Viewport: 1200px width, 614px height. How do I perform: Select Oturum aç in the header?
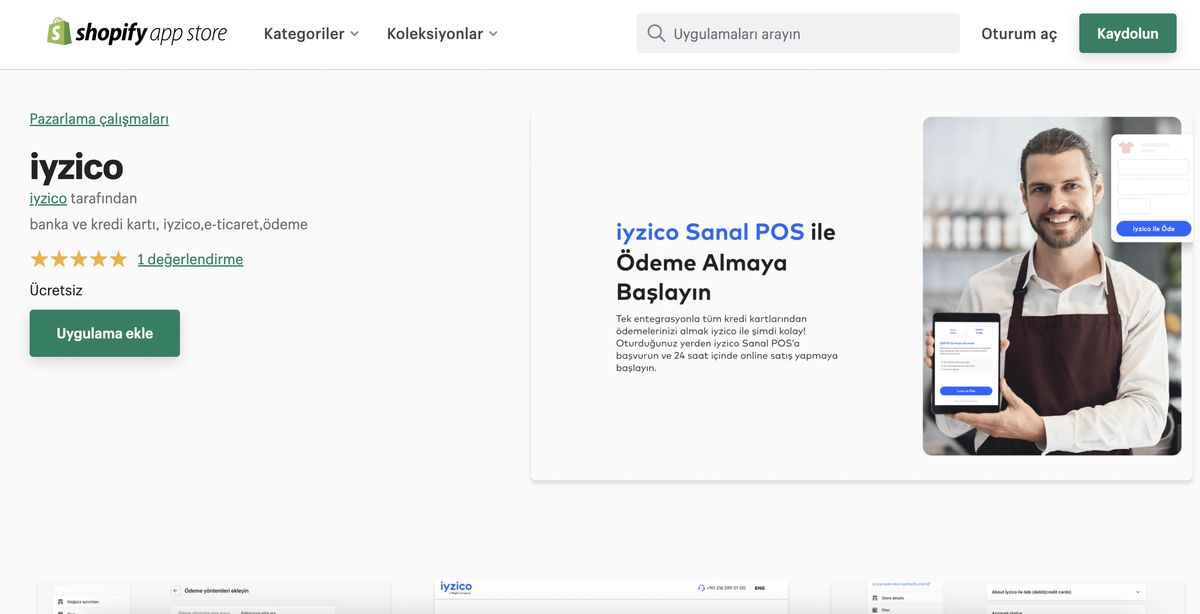point(1018,33)
